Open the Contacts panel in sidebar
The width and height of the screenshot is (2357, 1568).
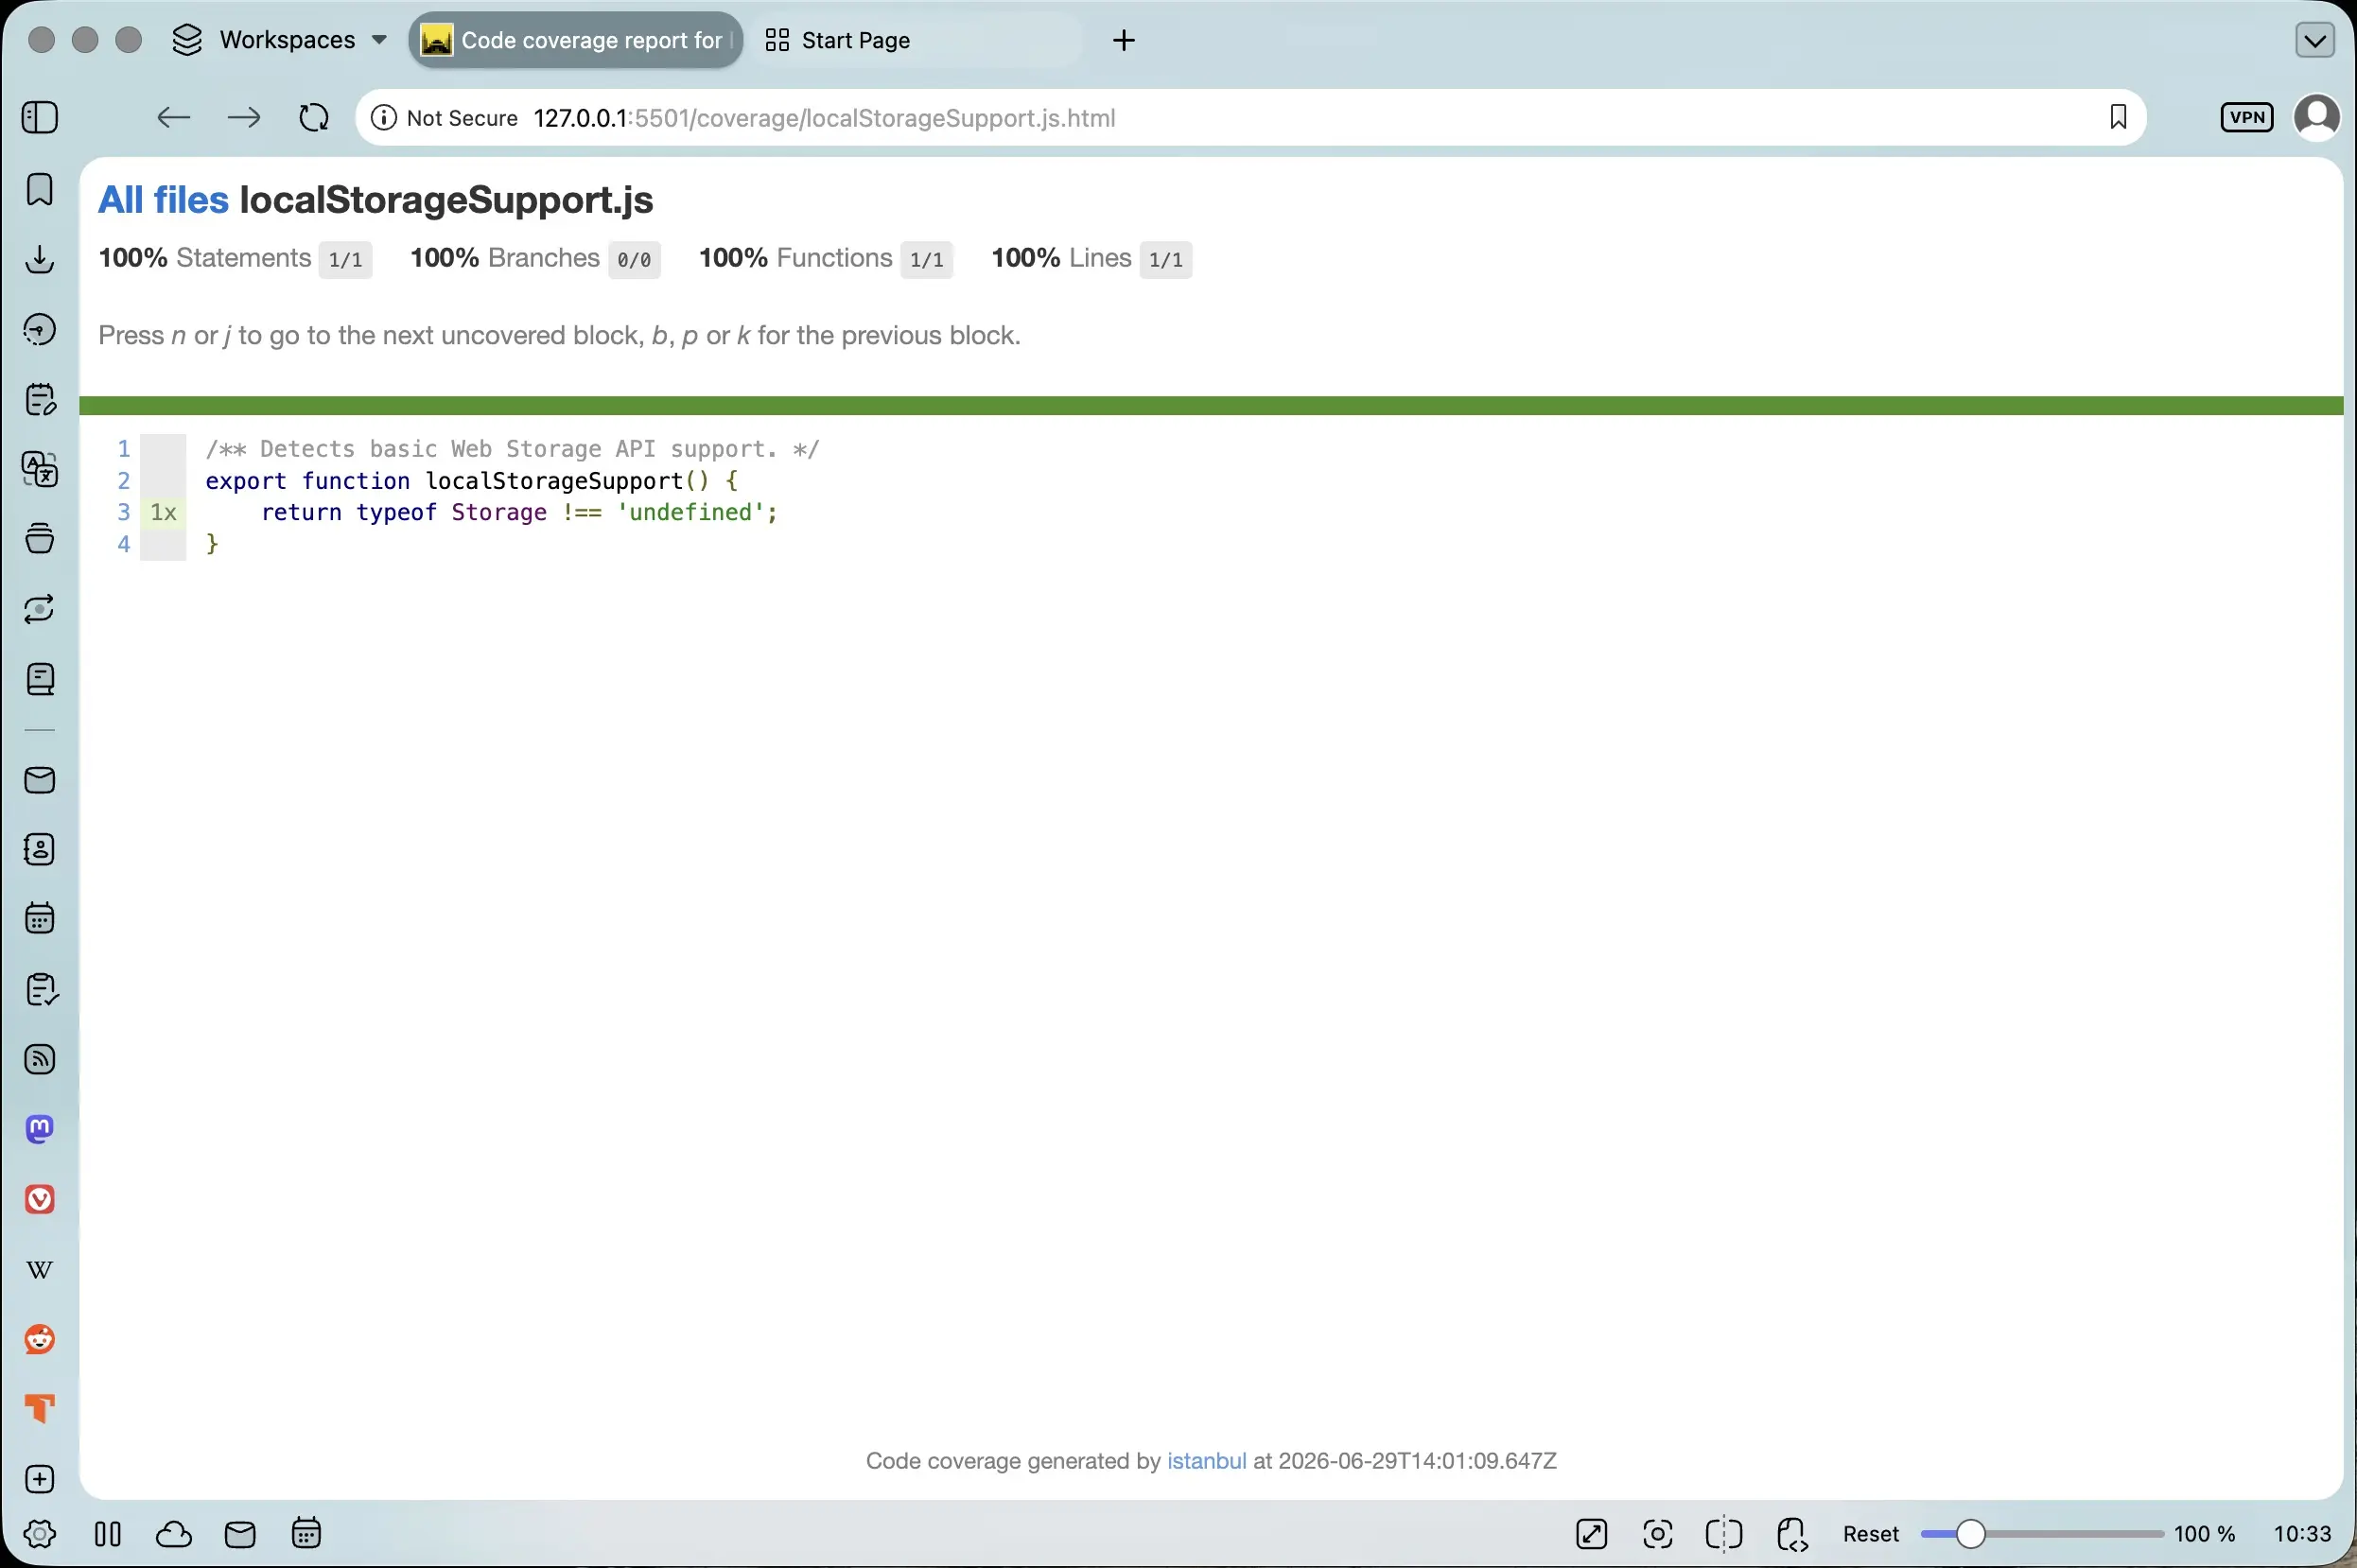40,849
